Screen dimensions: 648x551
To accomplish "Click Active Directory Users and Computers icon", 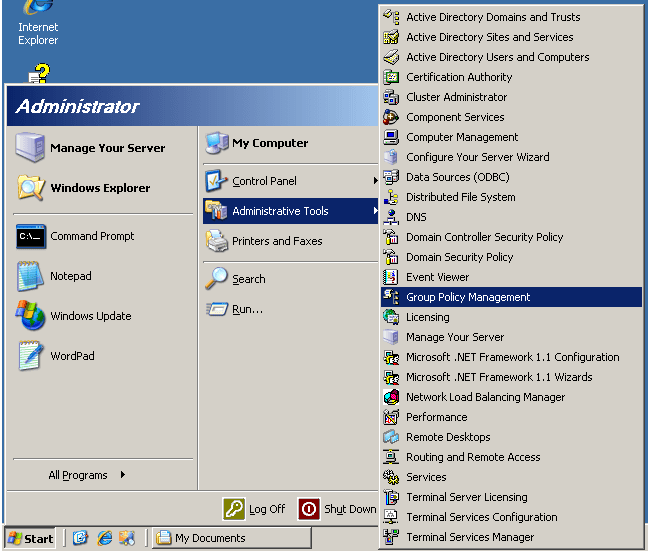I will tap(391, 57).
